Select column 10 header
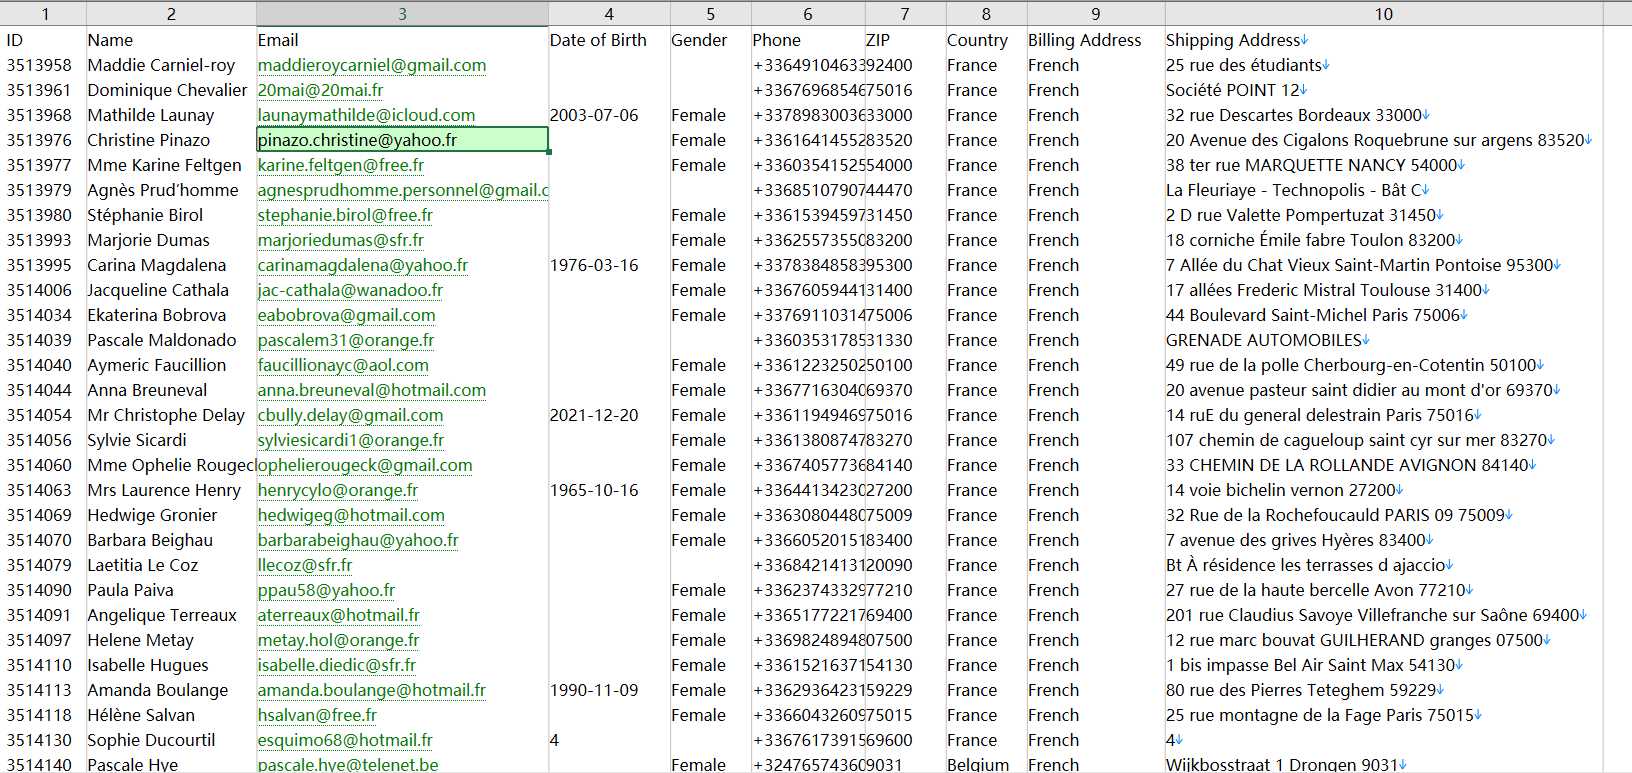Viewport: 1632px width, 773px height. click(x=1383, y=14)
